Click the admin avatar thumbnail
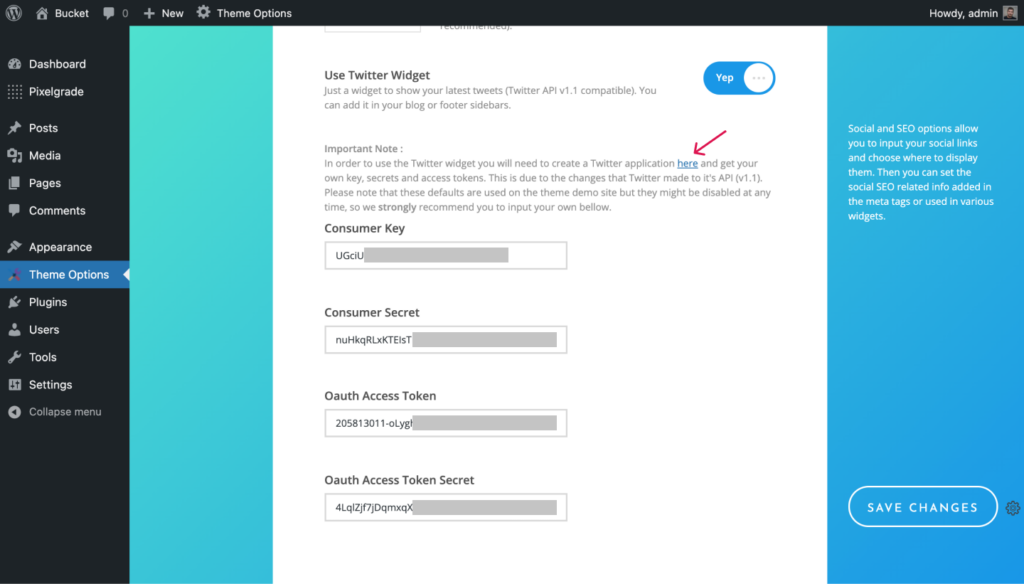This screenshot has height=584, width=1024. pyautogui.click(x=1010, y=12)
